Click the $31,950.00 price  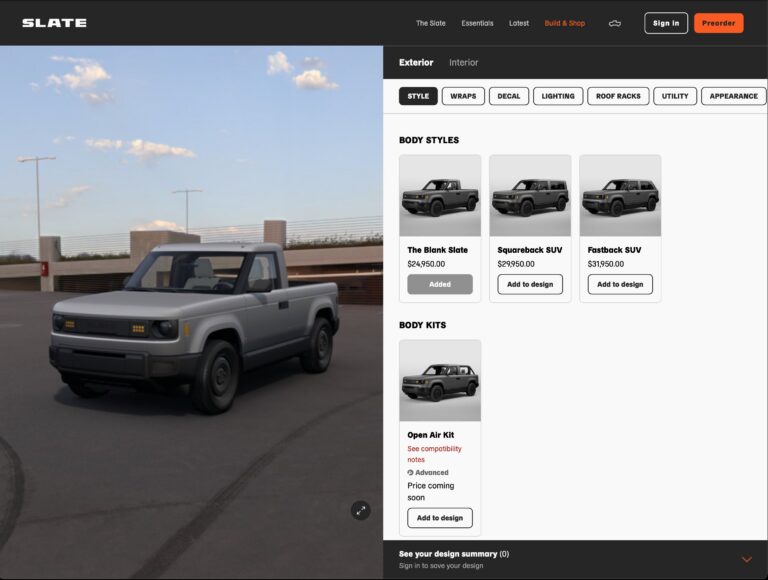pyautogui.click(x=606, y=264)
